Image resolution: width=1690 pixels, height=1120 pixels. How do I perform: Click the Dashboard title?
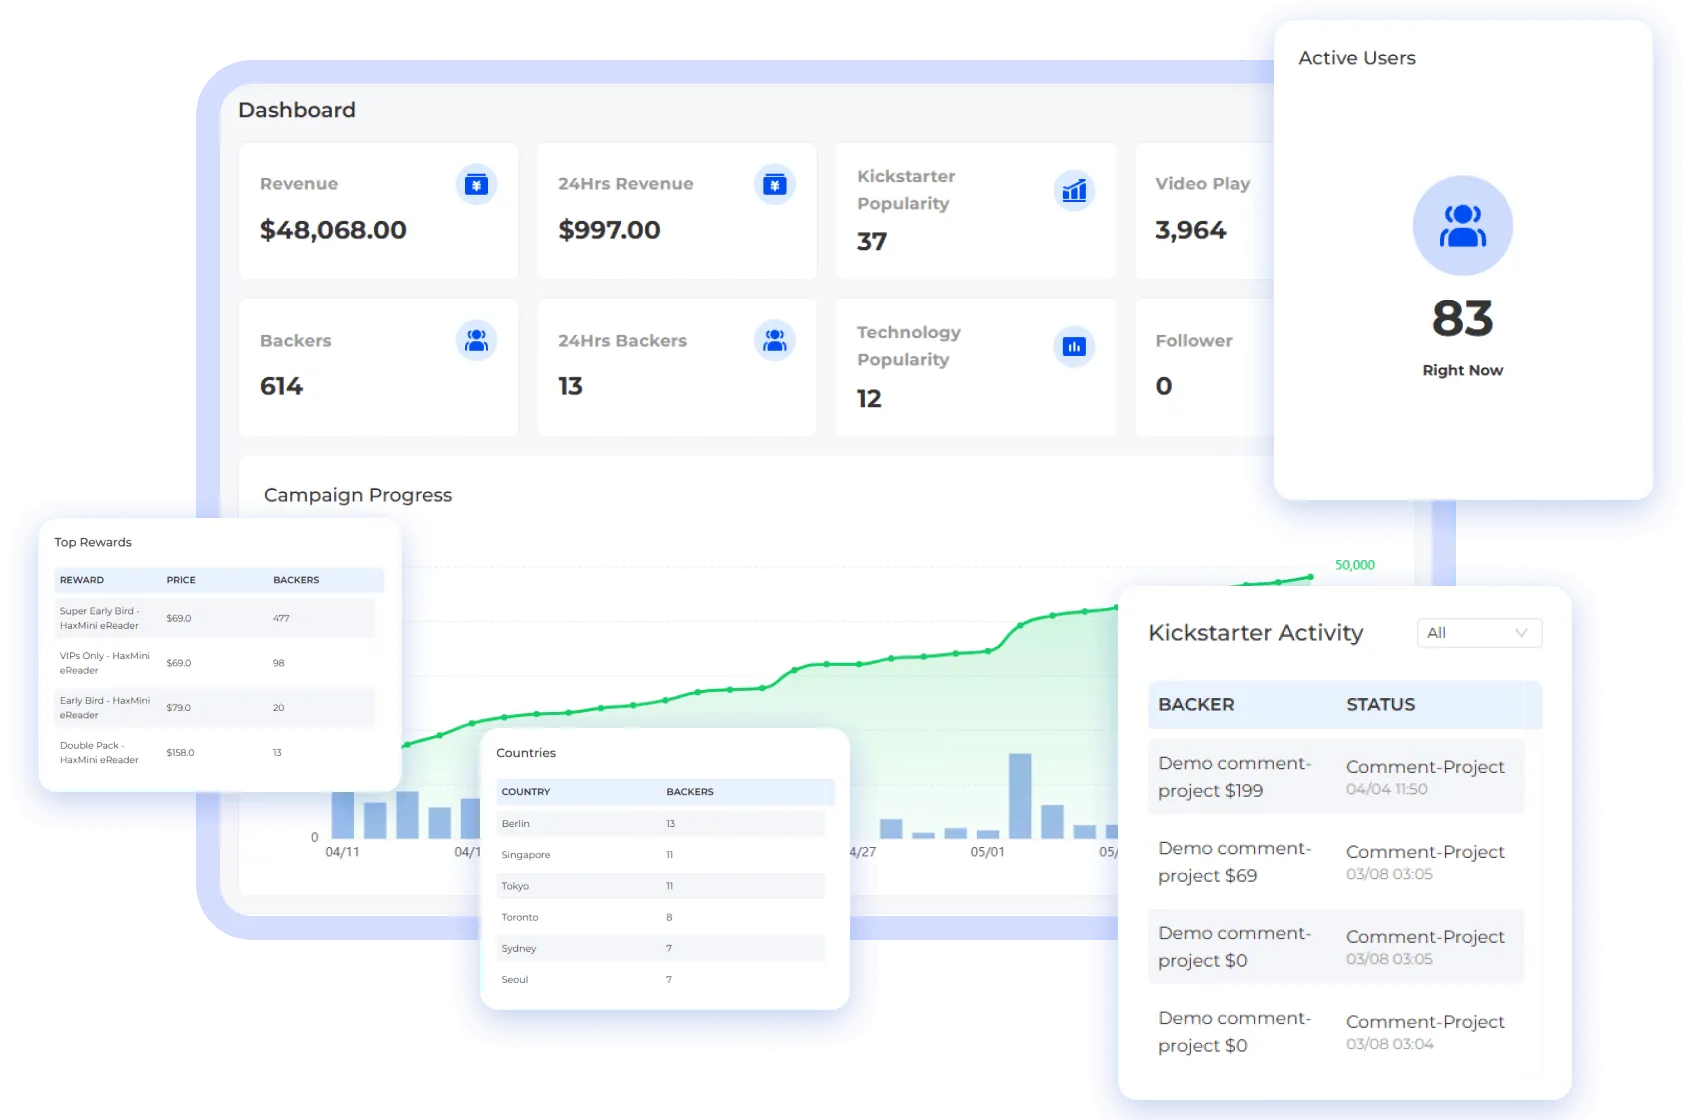pos(297,110)
